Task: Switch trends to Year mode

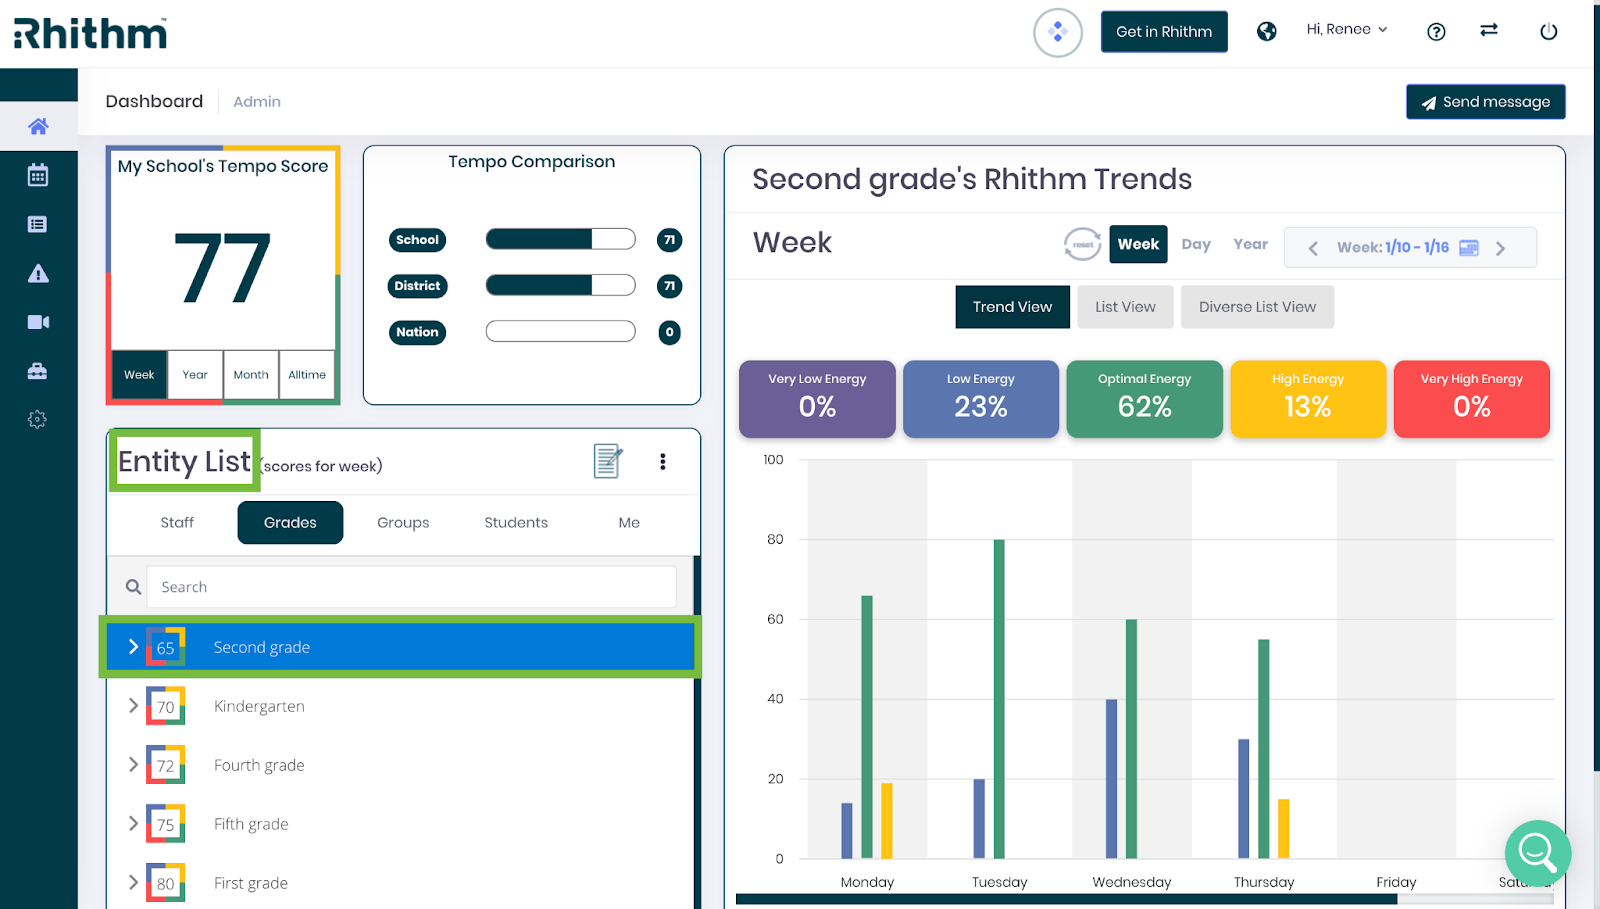Action: tap(1250, 244)
